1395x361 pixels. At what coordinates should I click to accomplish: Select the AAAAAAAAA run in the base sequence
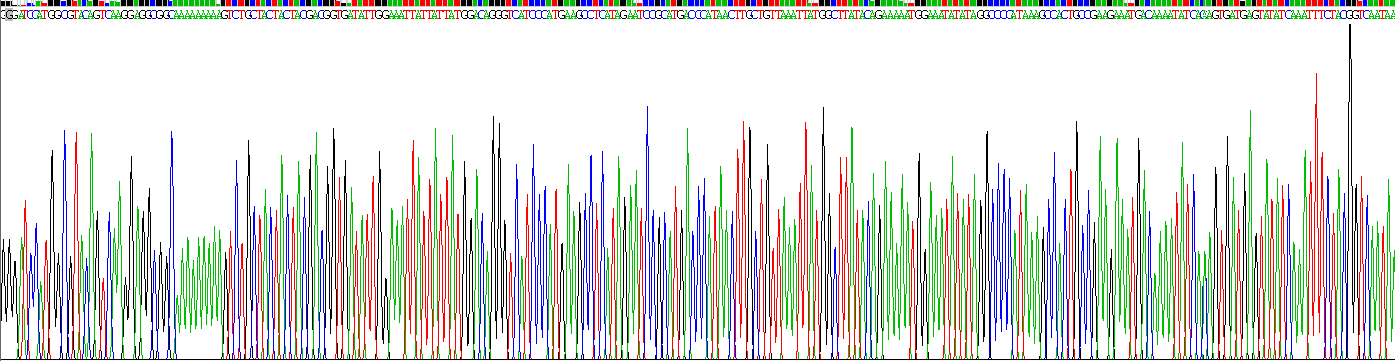coord(197,16)
